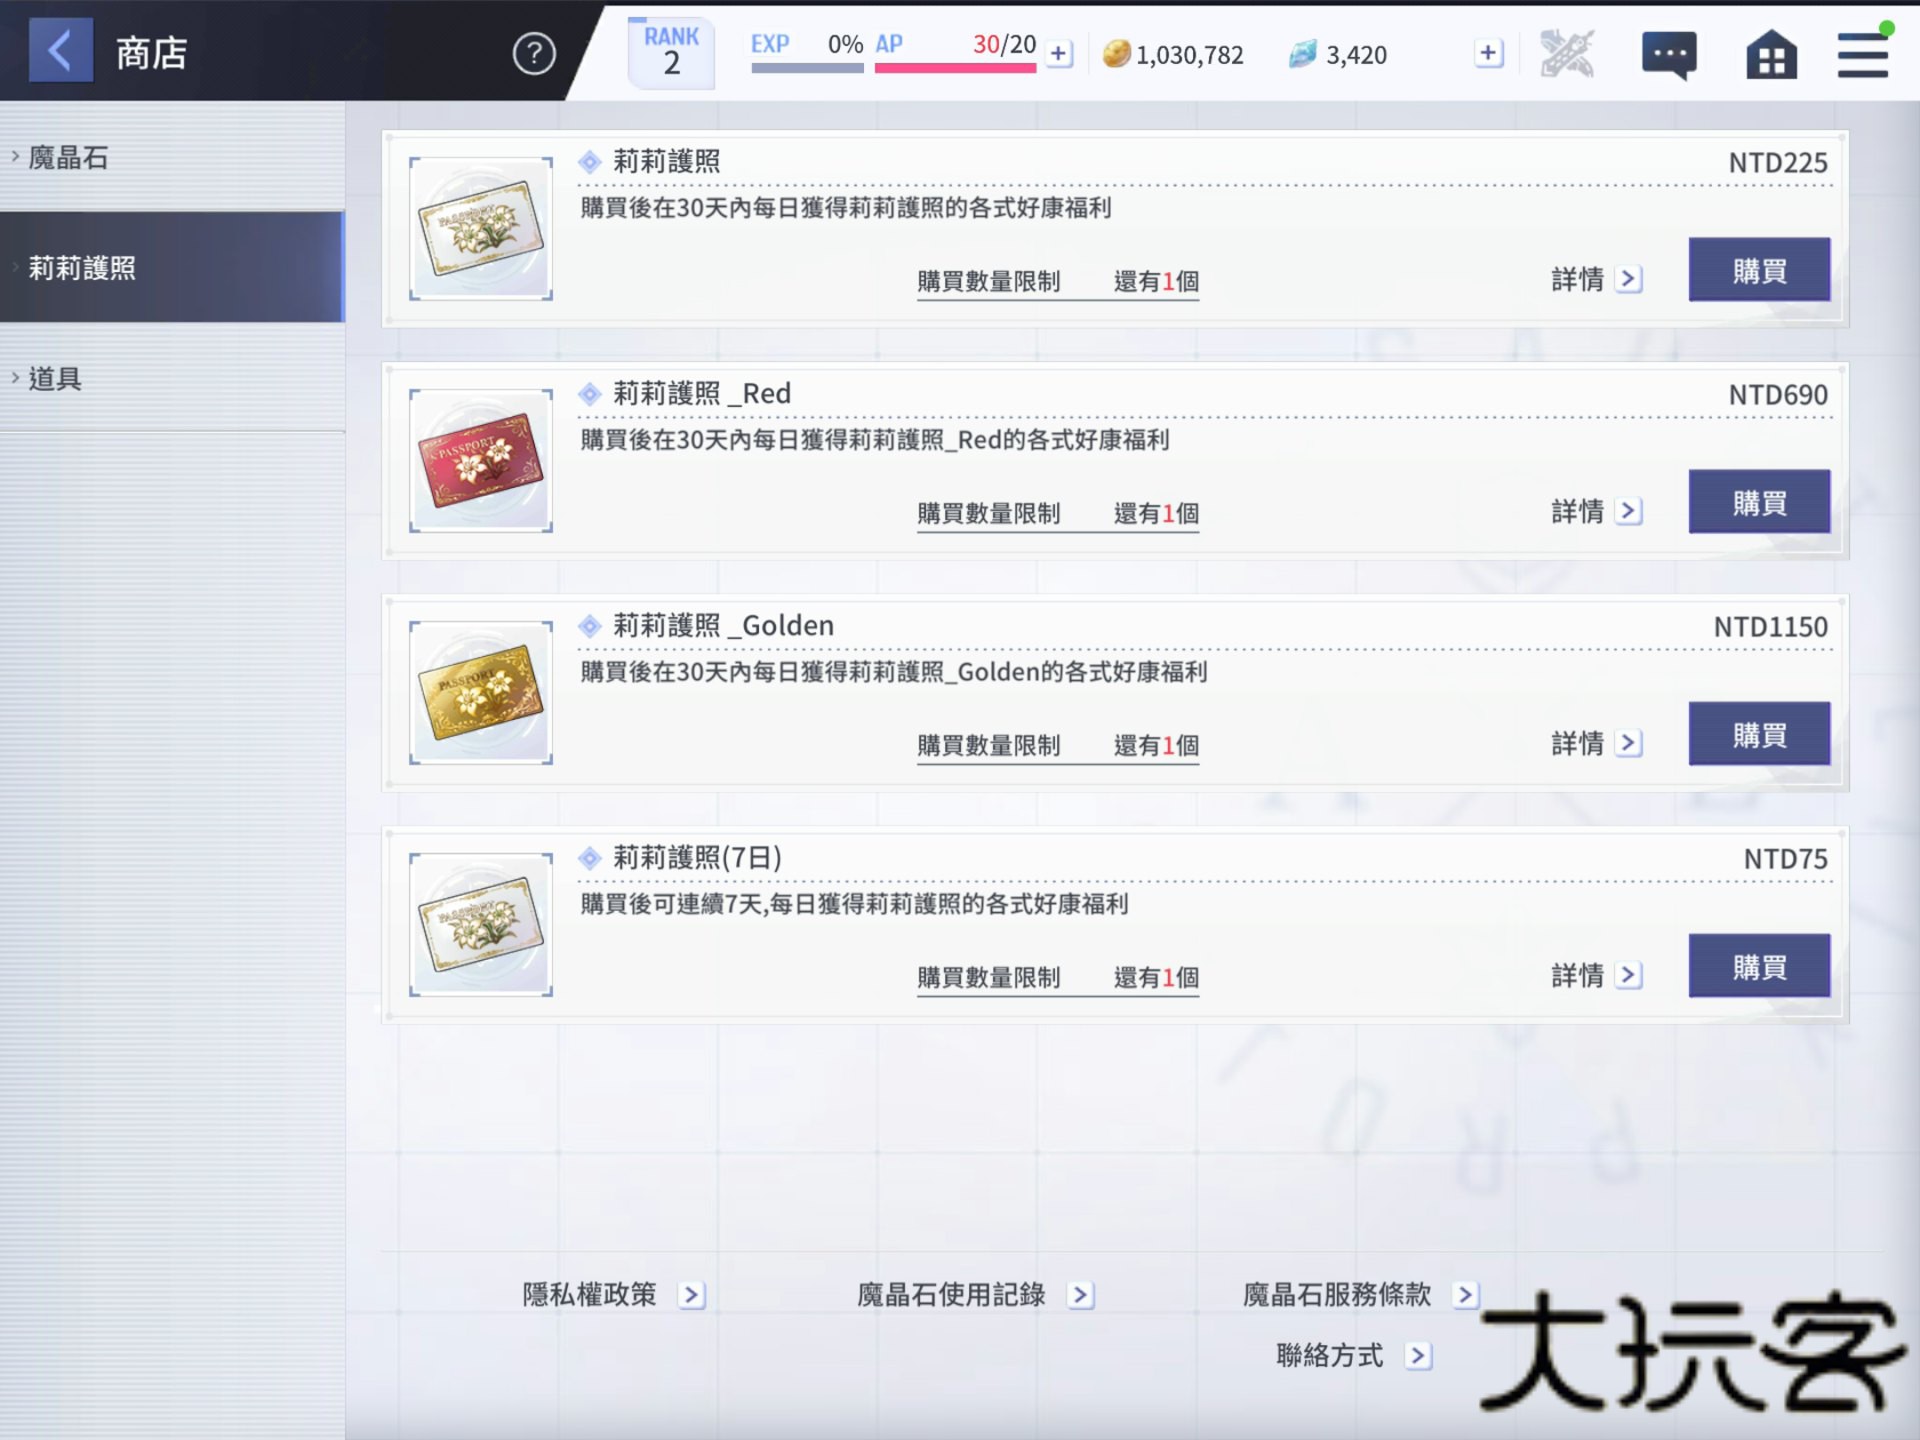This screenshot has width=1920, height=1440.
Task: Open the crossed swords battle icon
Action: point(1566,54)
